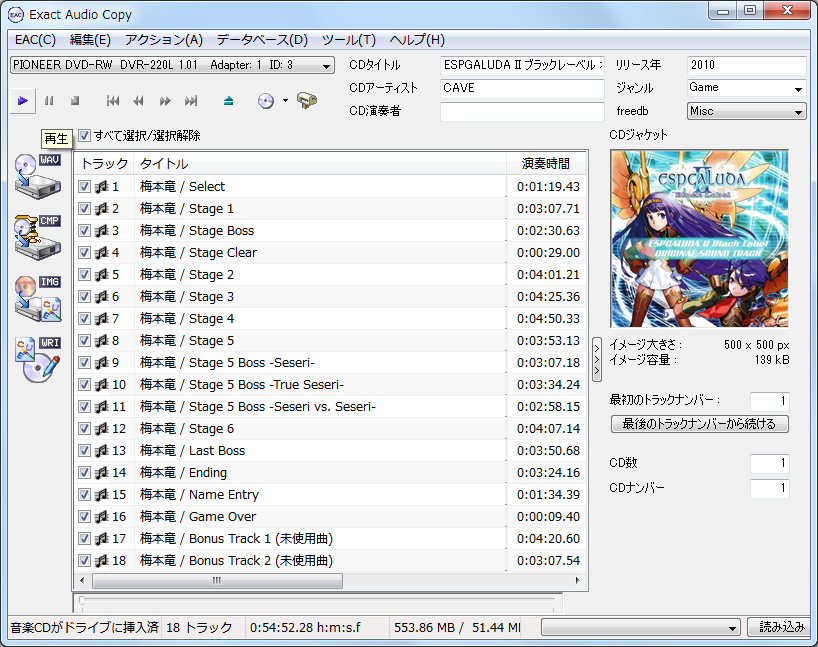Viewport: 818px width, 647px height.
Task: Sort by the トラック column header
Action: click(105, 164)
